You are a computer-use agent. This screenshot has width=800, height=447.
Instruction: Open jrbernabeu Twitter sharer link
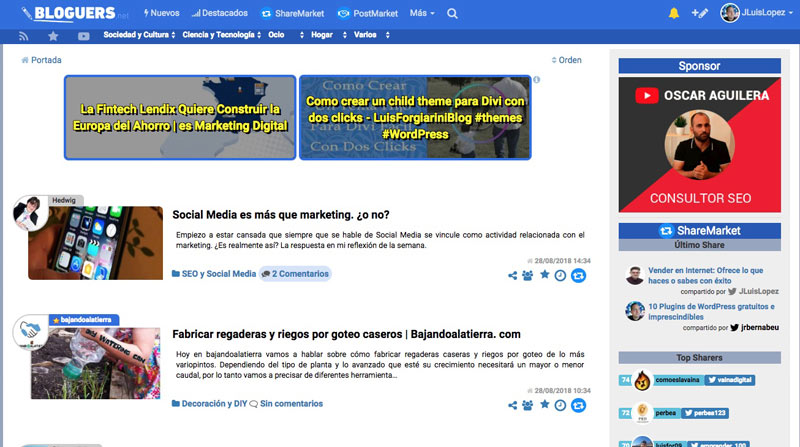(x=755, y=328)
